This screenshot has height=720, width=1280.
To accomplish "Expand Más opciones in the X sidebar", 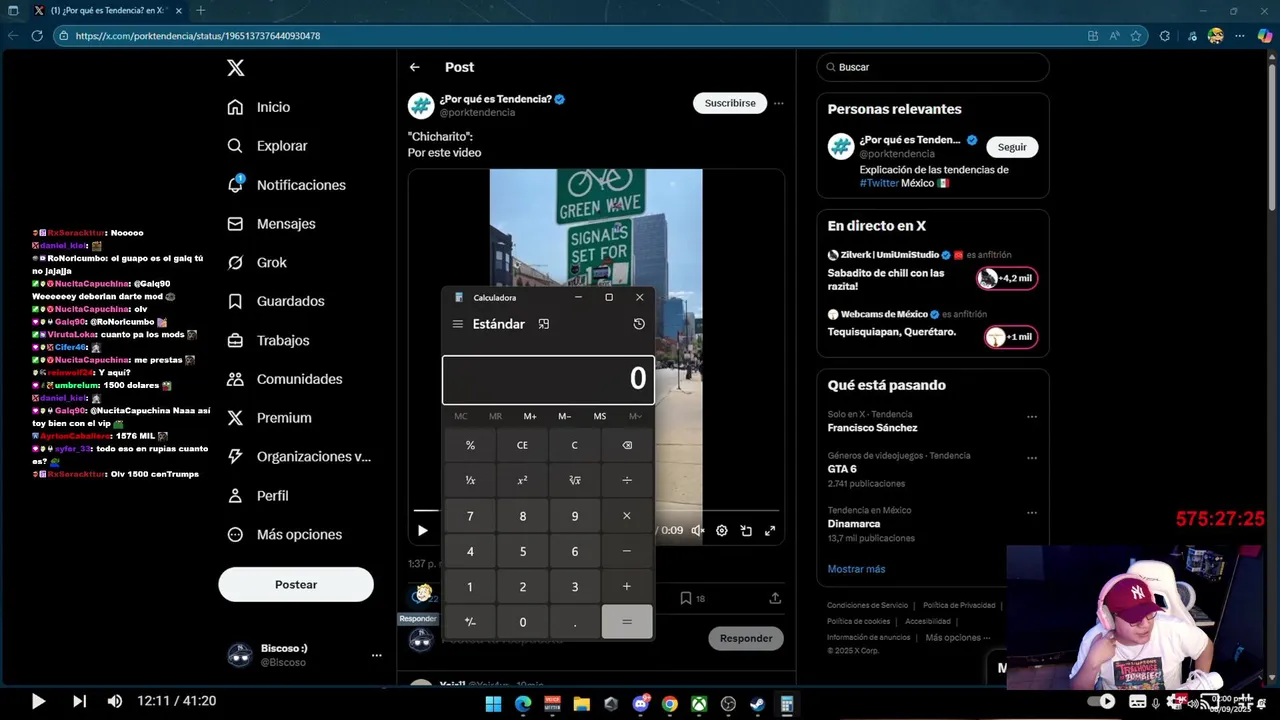I will coord(285,535).
